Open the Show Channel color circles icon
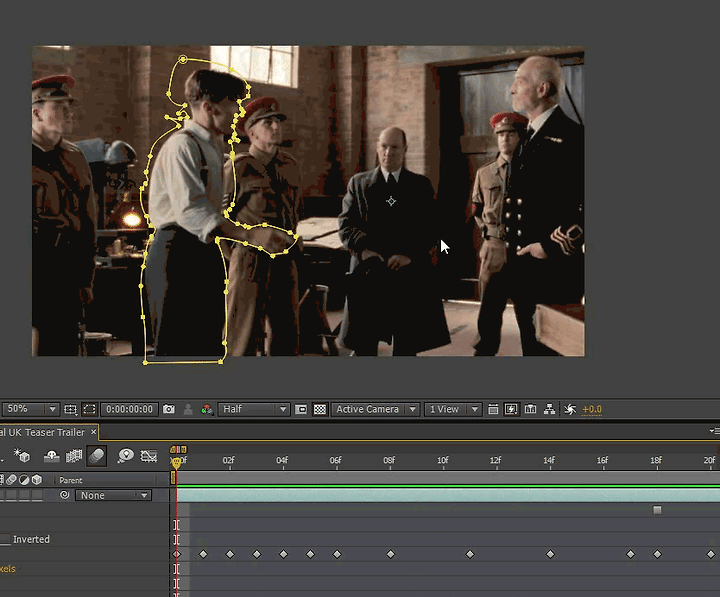This screenshot has height=597, width=720. click(207, 409)
